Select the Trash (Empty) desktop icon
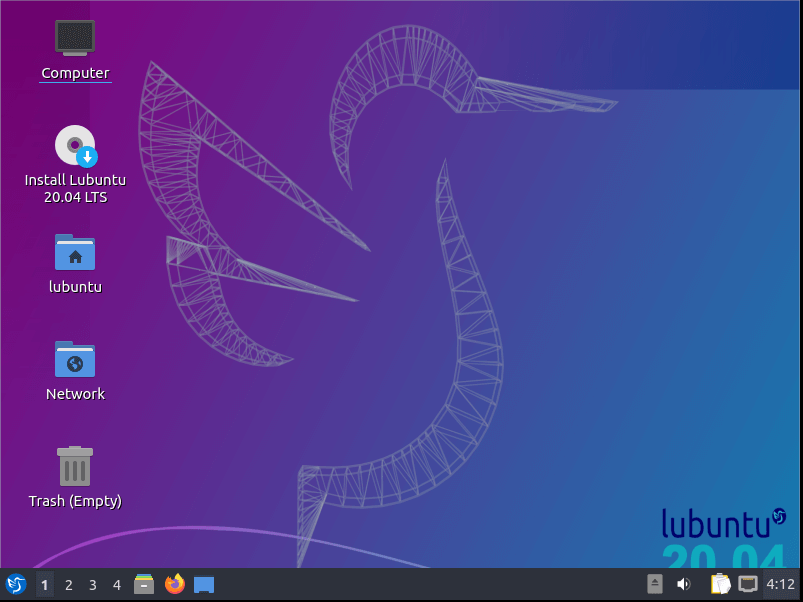The image size is (803, 602). point(75,466)
